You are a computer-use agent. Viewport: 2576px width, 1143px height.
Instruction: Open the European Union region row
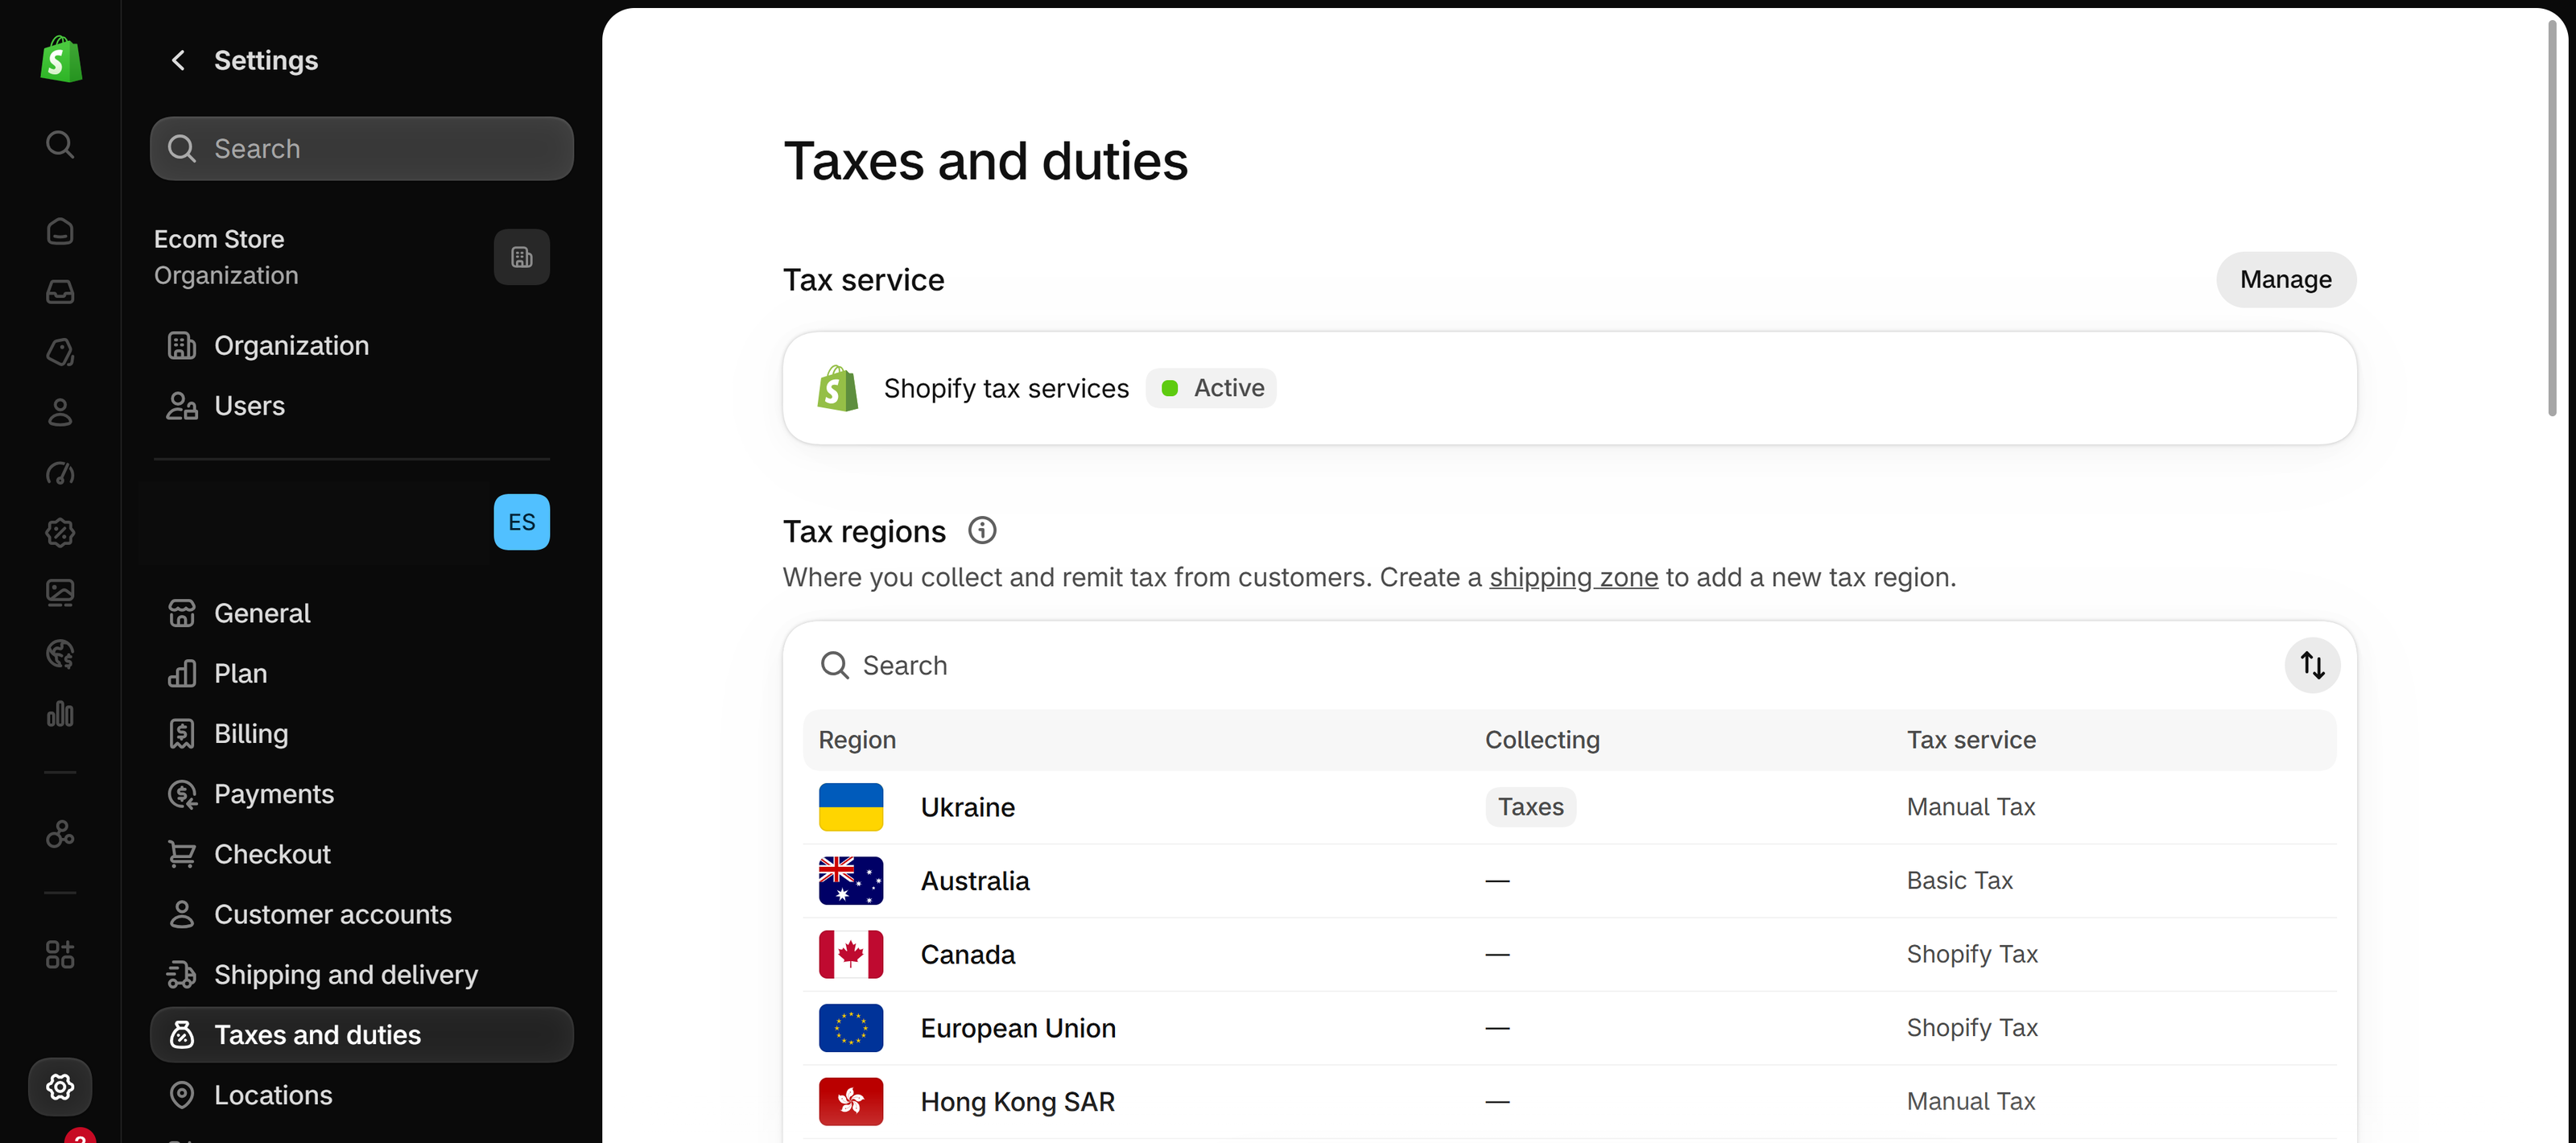click(1570, 1028)
